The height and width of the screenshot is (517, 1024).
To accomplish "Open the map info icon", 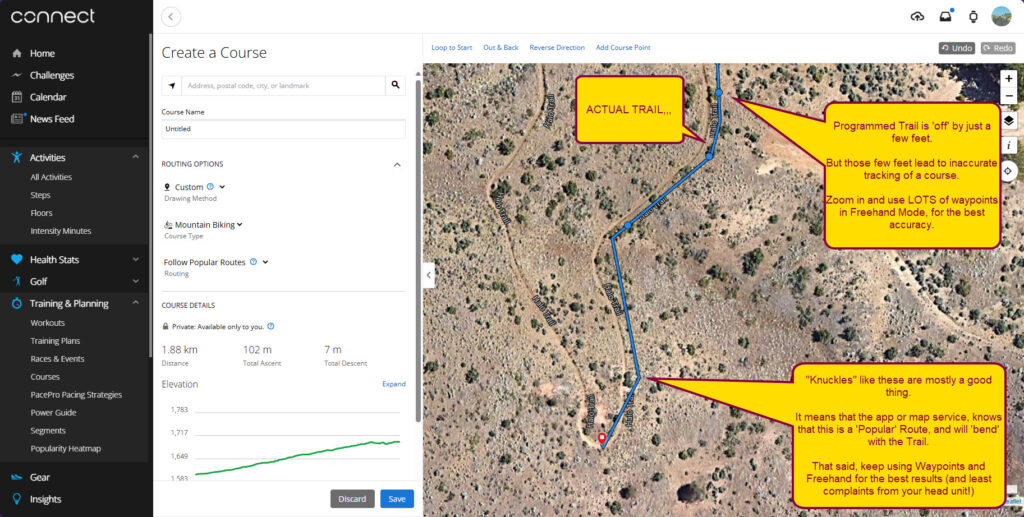I will [x=1009, y=146].
